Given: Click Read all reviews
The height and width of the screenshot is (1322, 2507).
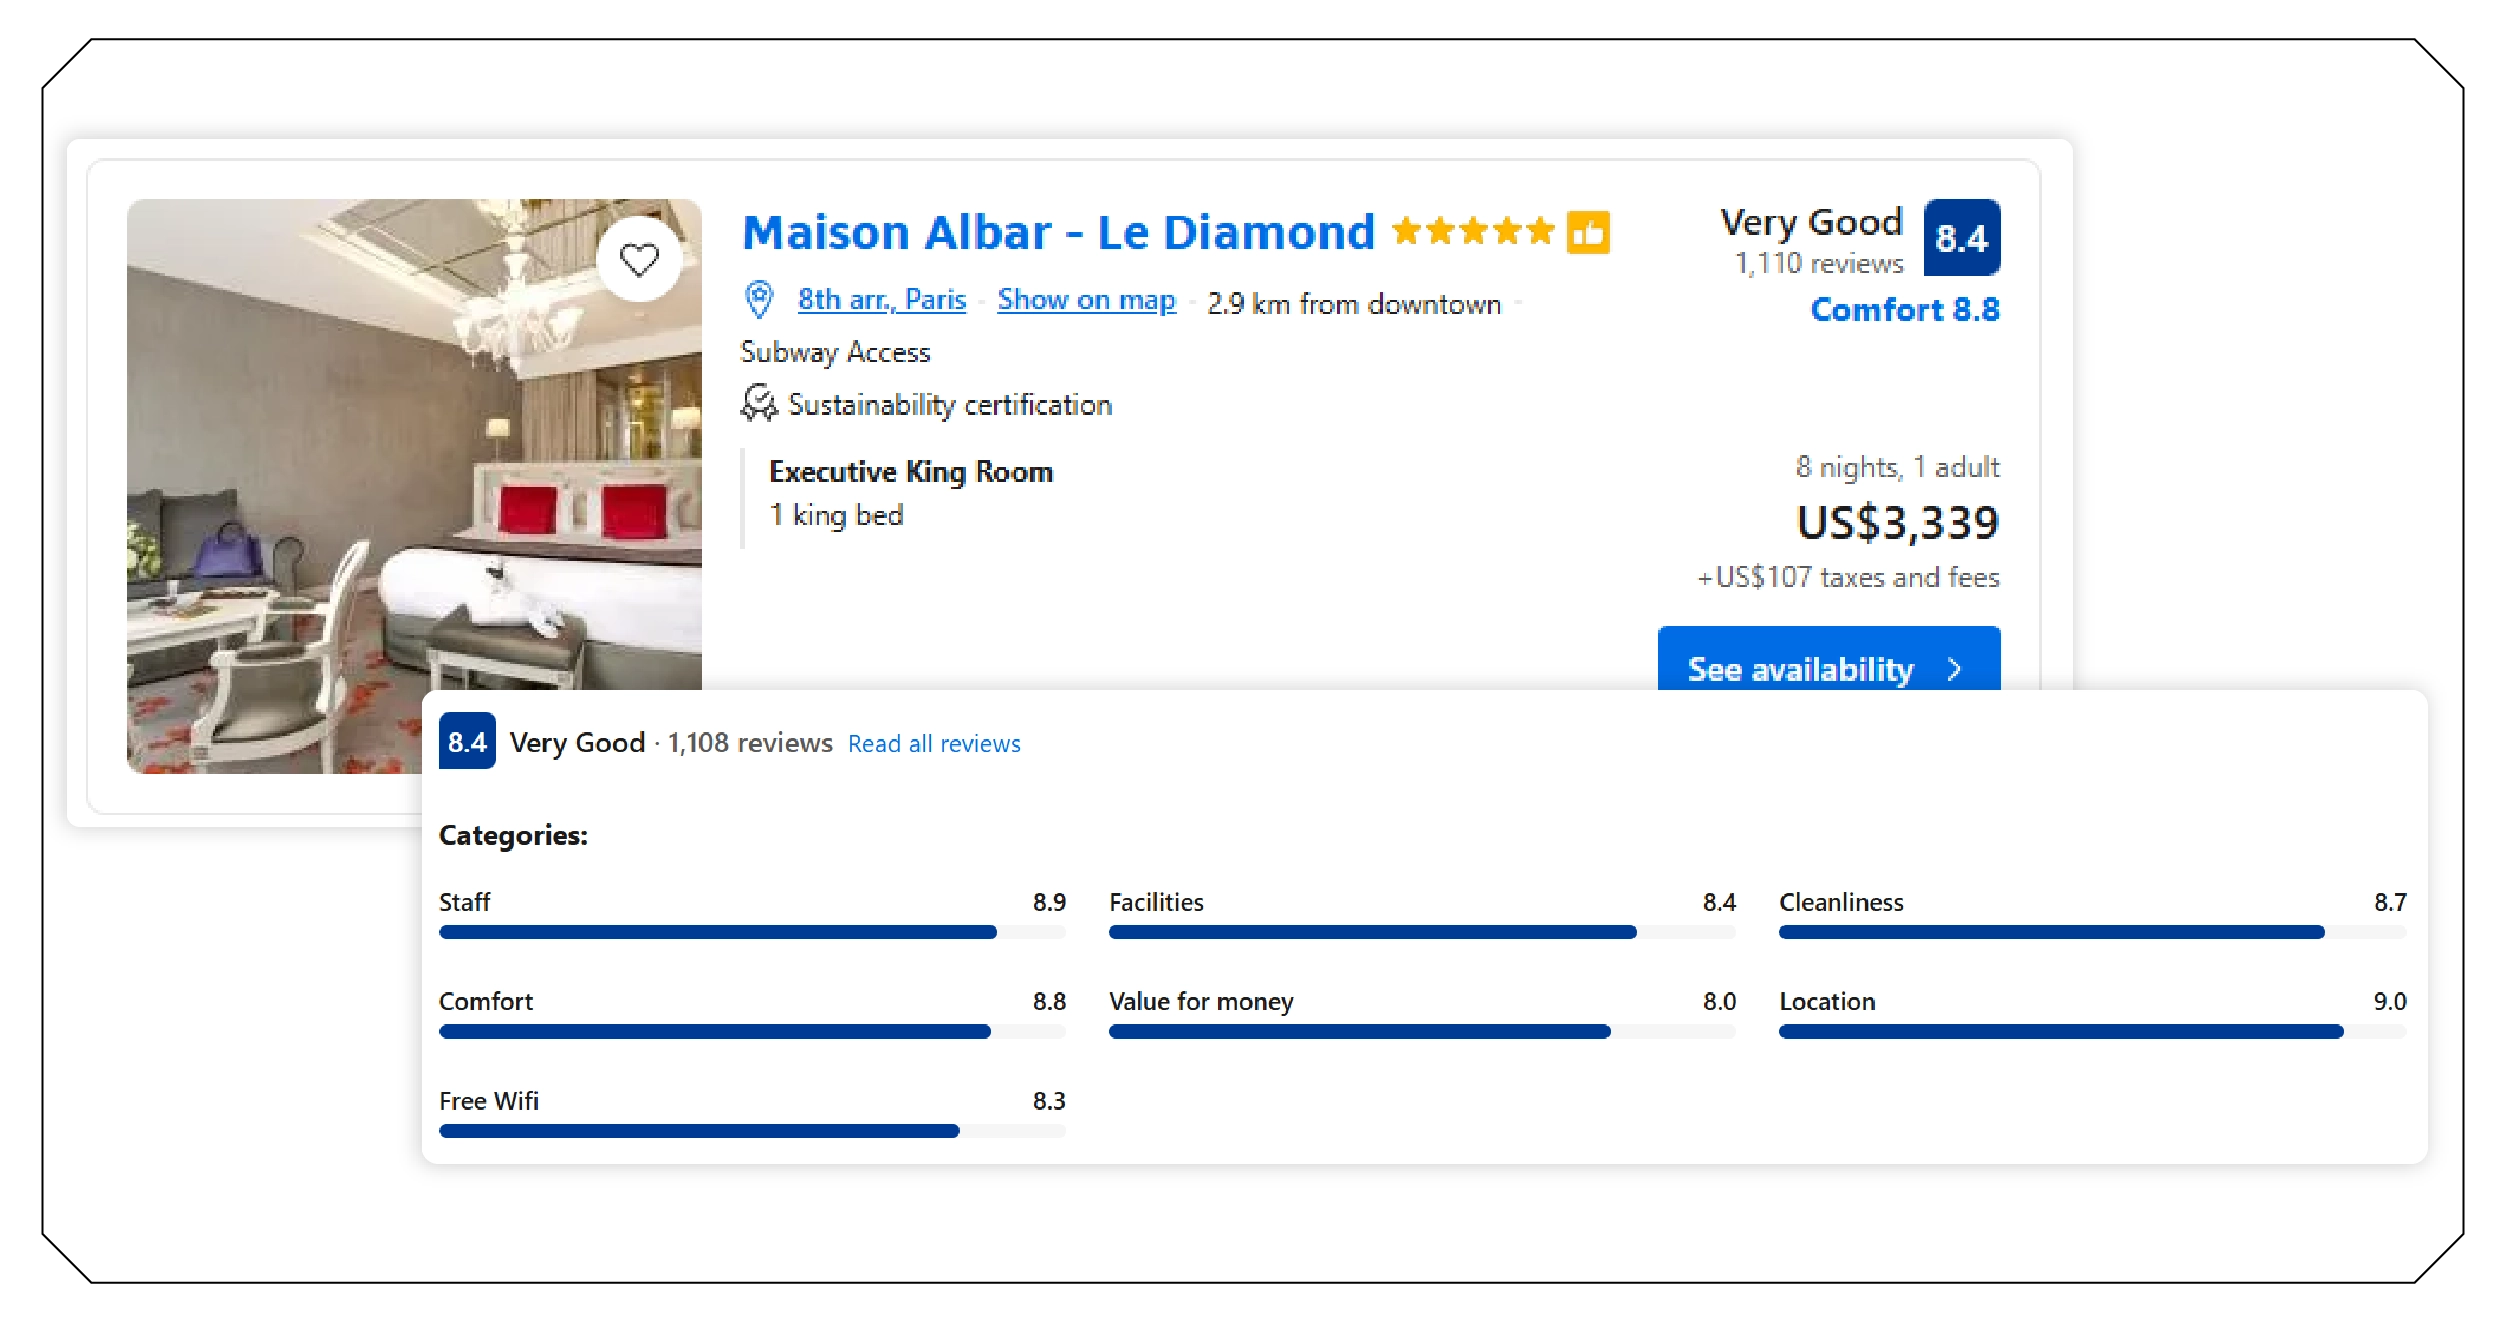Looking at the screenshot, I should (x=933, y=743).
